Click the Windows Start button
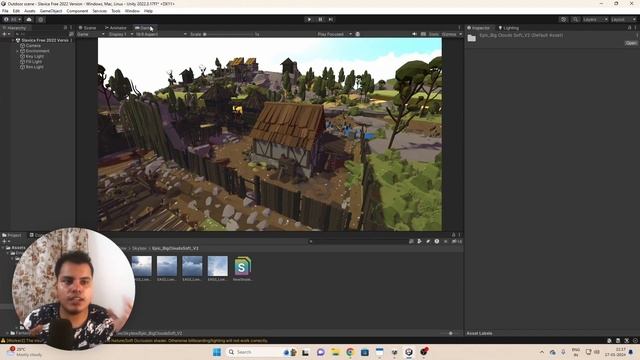640x360 pixels. (x=217, y=352)
